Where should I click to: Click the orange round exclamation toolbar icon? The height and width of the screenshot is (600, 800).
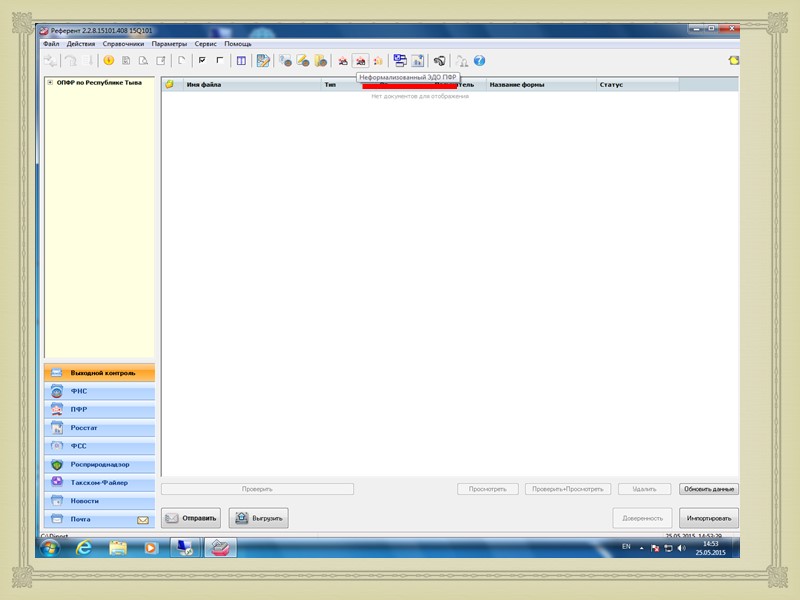pos(109,61)
